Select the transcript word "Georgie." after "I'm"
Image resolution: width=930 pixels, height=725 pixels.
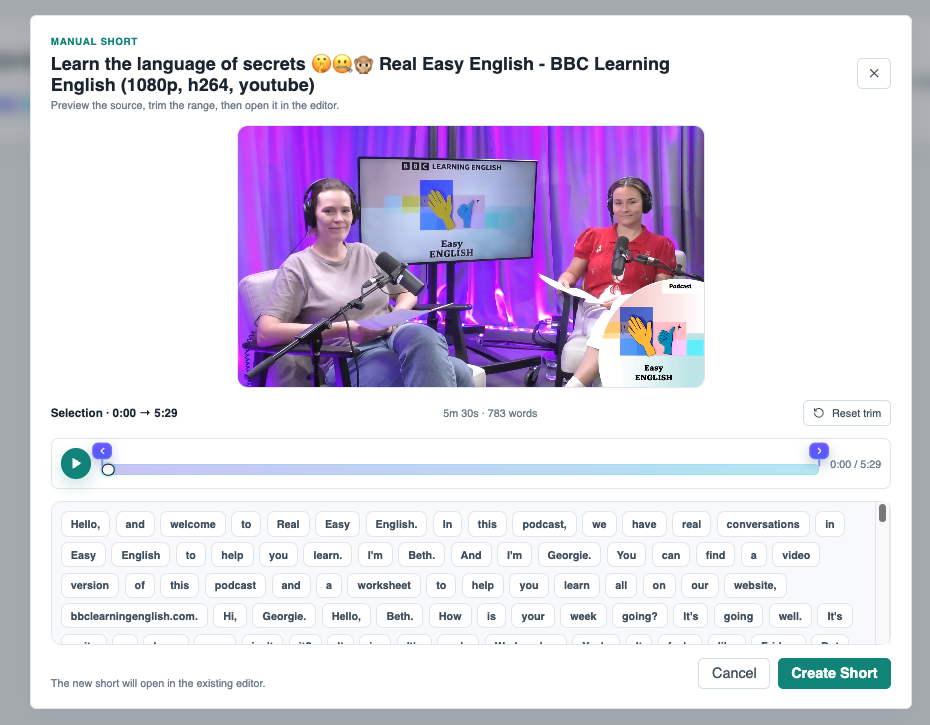(569, 555)
